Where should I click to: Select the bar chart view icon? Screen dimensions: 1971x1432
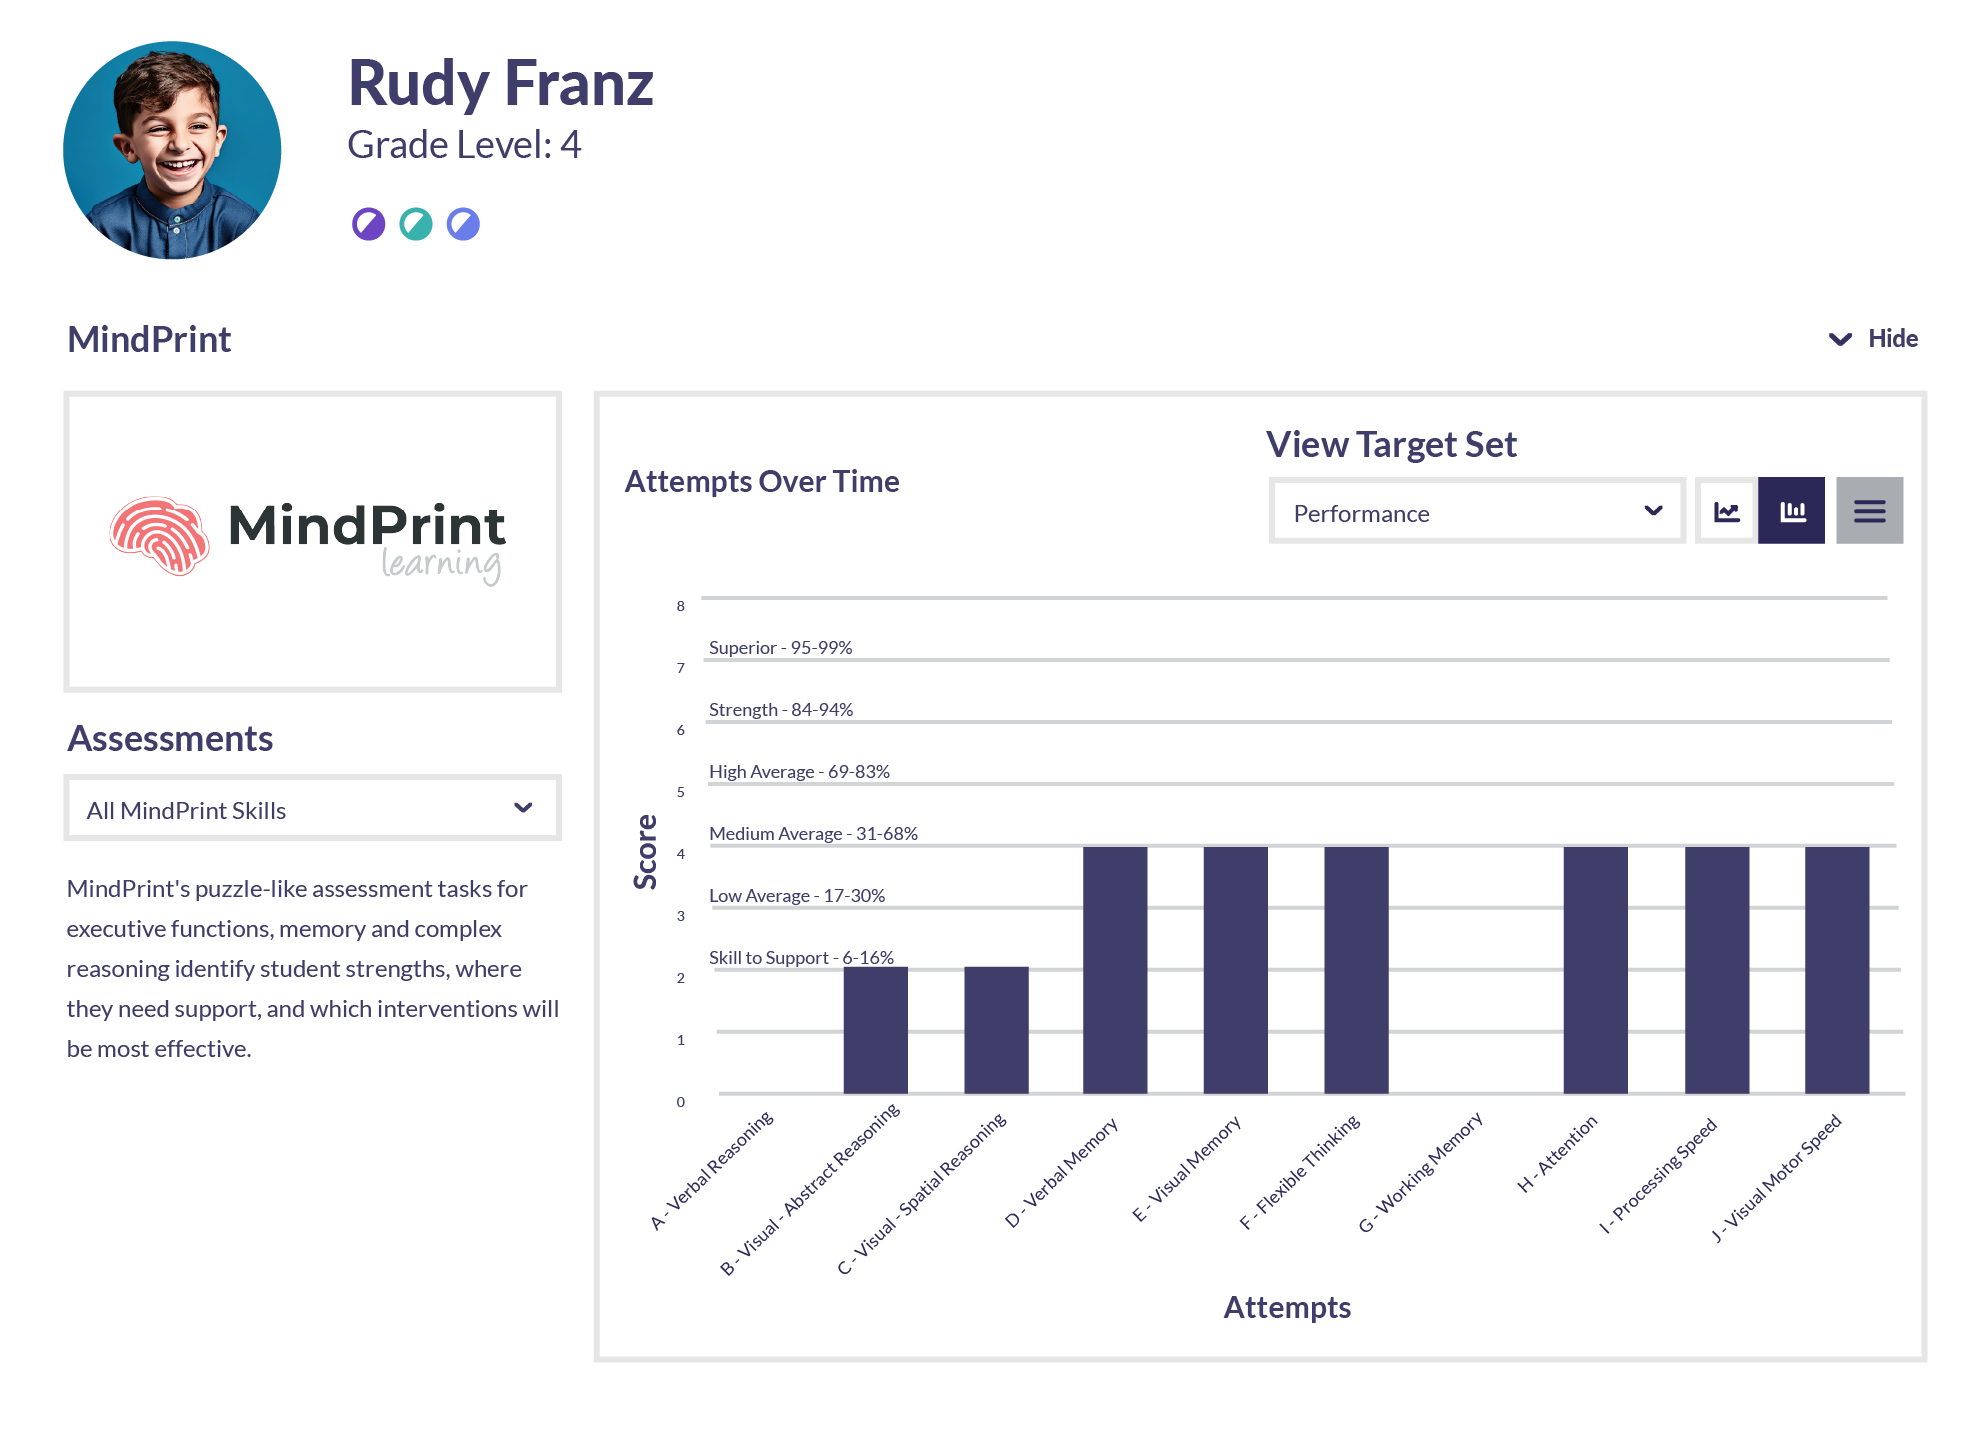point(1792,512)
